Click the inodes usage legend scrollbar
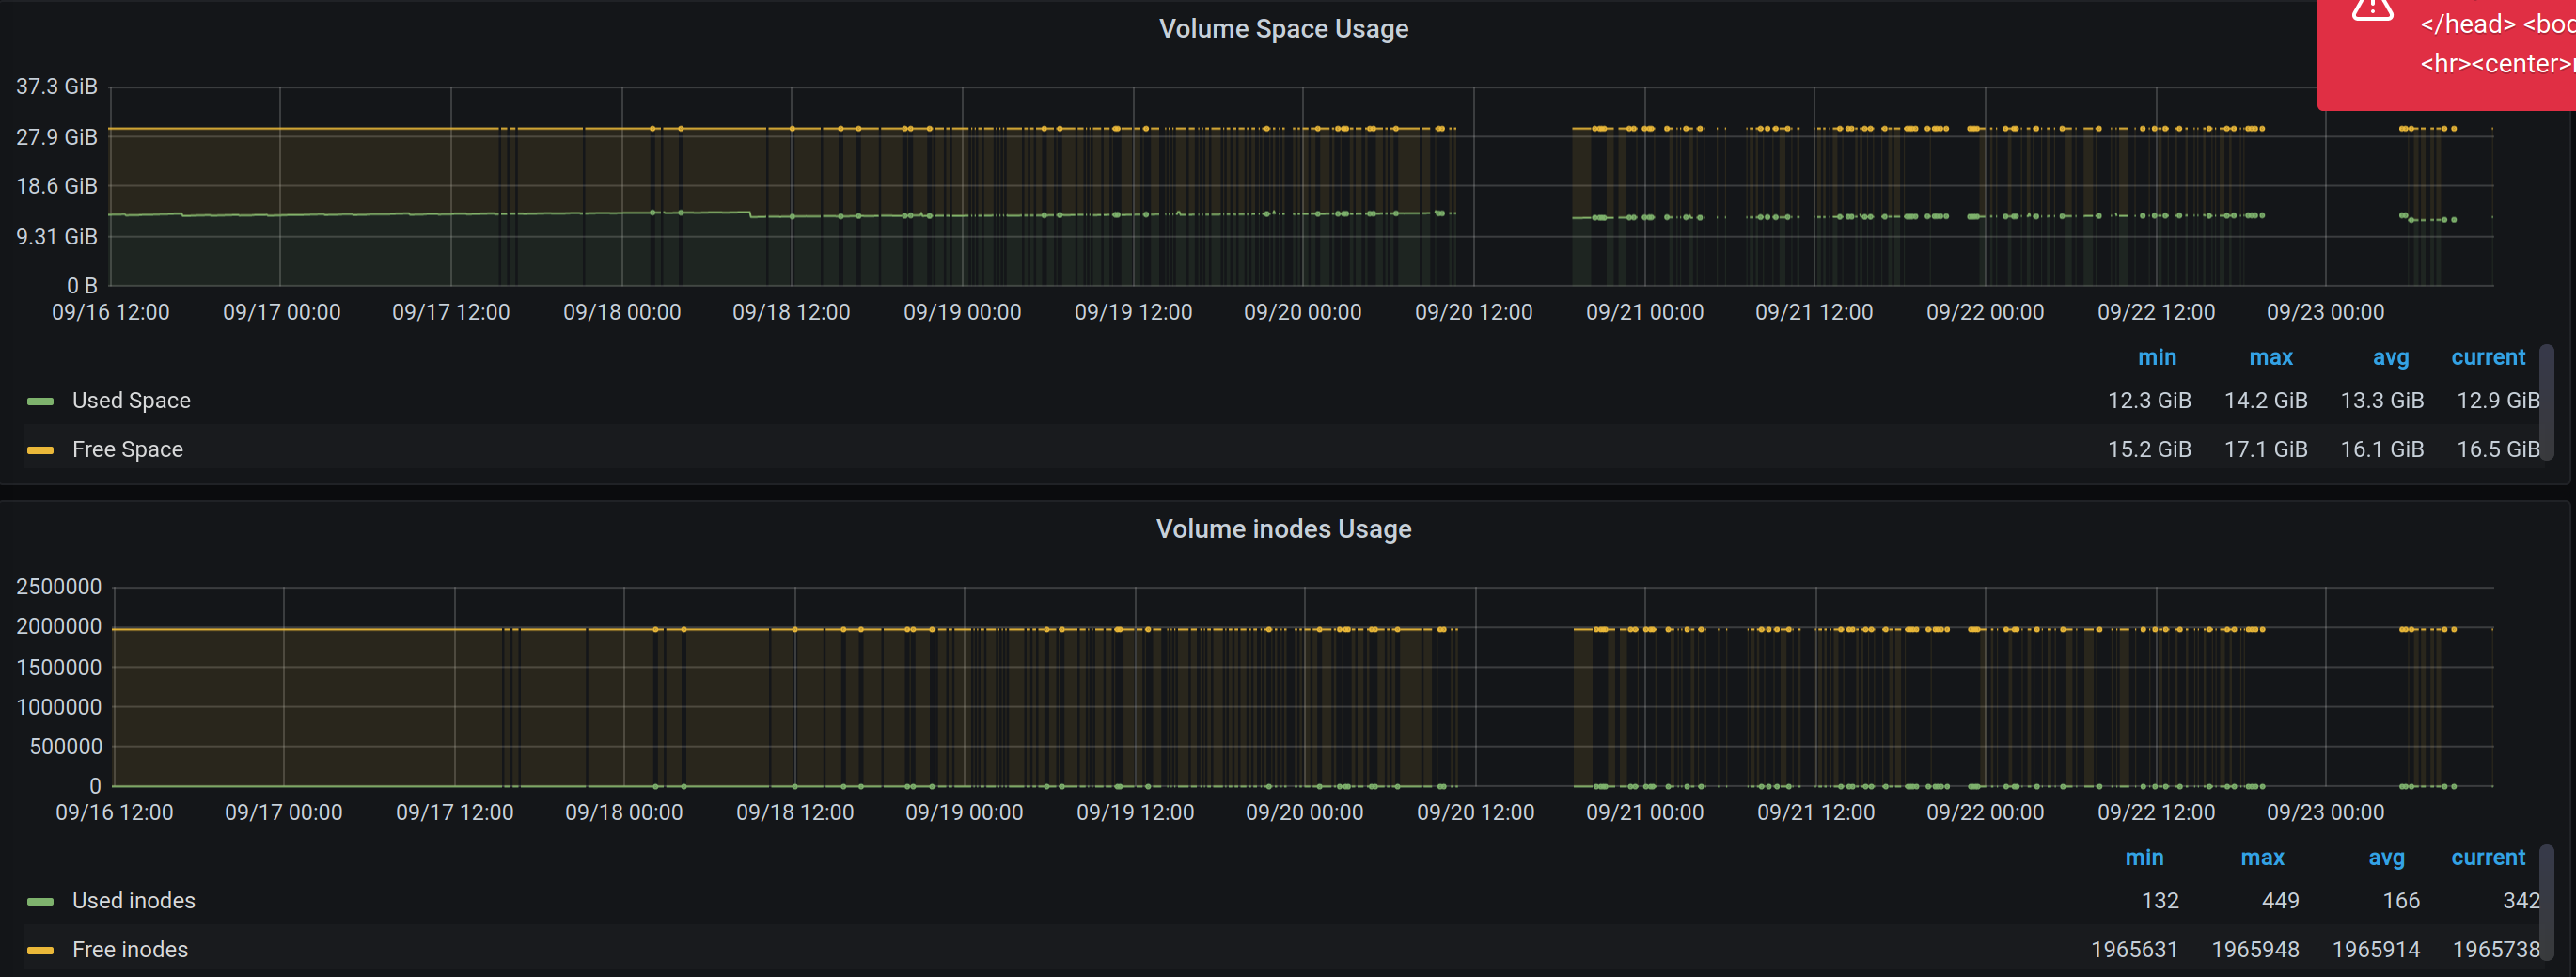Viewport: 2576px width, 977px height. coord(2546,903)
